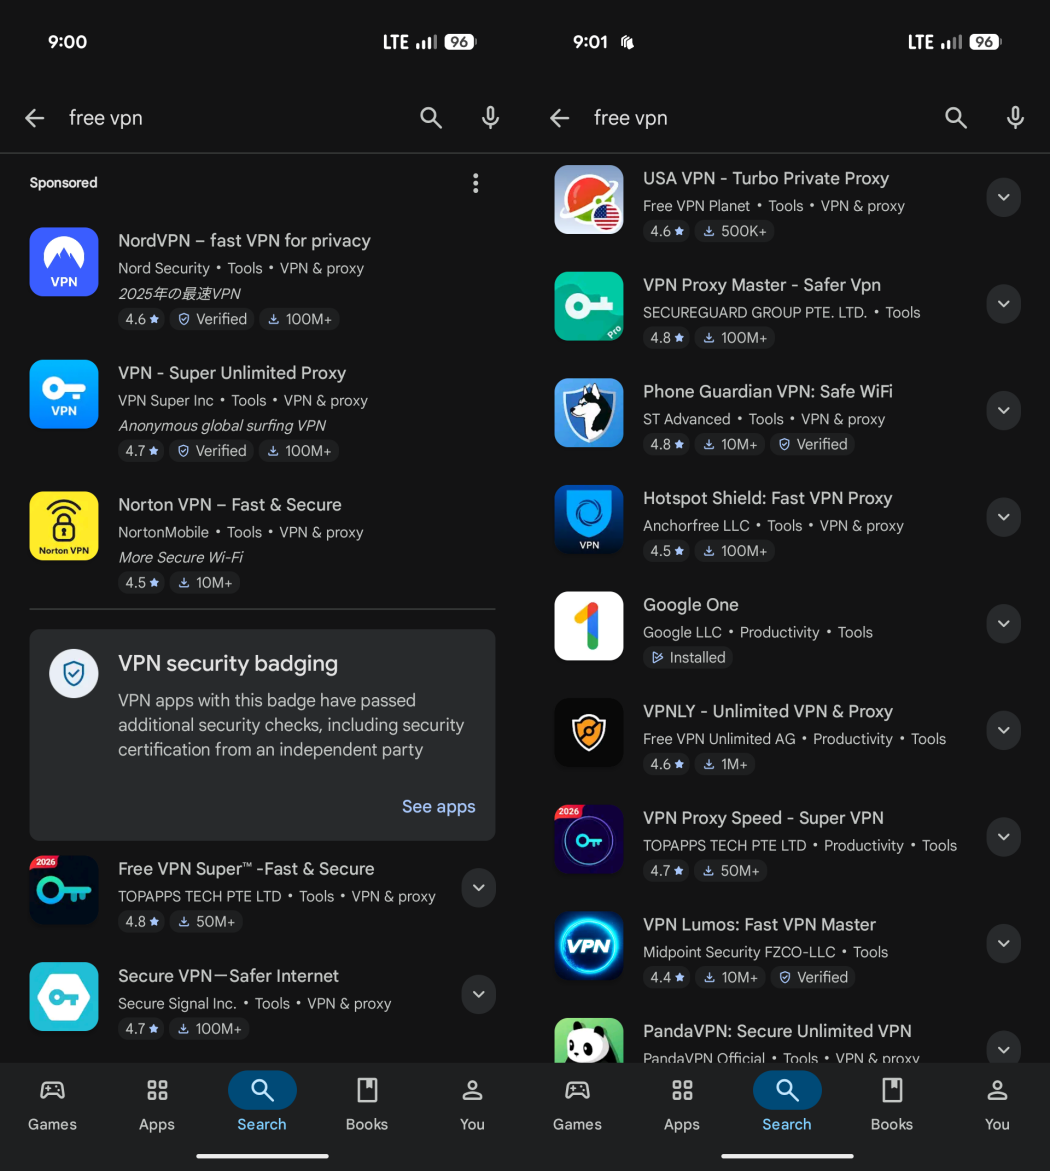Click the See apps link
1050x1171 pixels.
438,807
